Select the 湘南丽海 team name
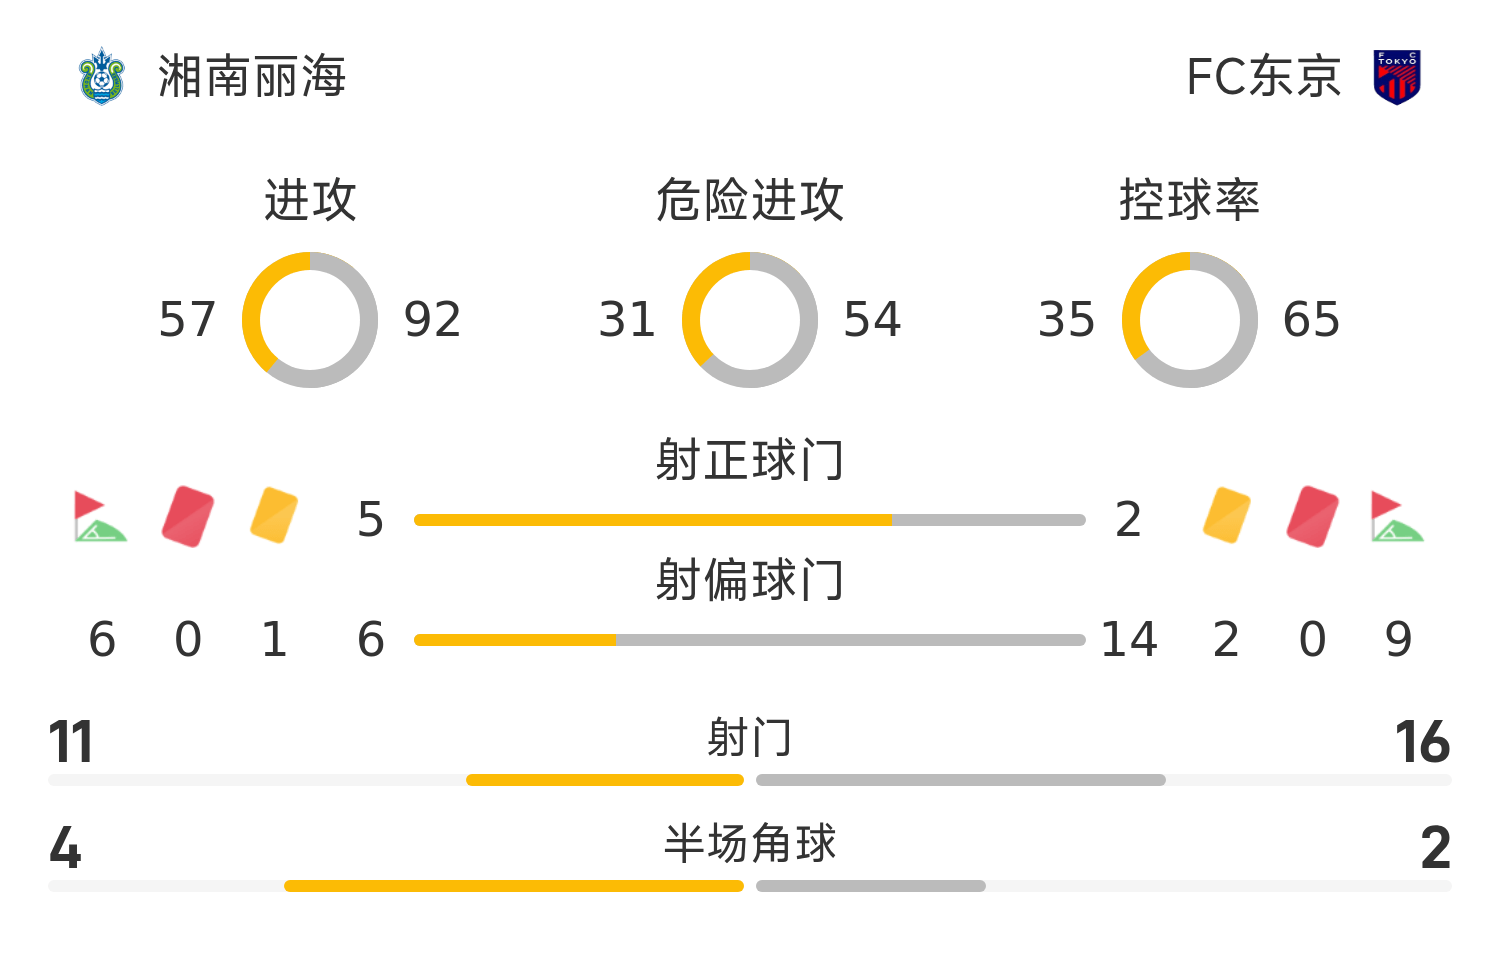This screenshot has width=1500, height=972. pyautogui.click(x=252, y=77)
